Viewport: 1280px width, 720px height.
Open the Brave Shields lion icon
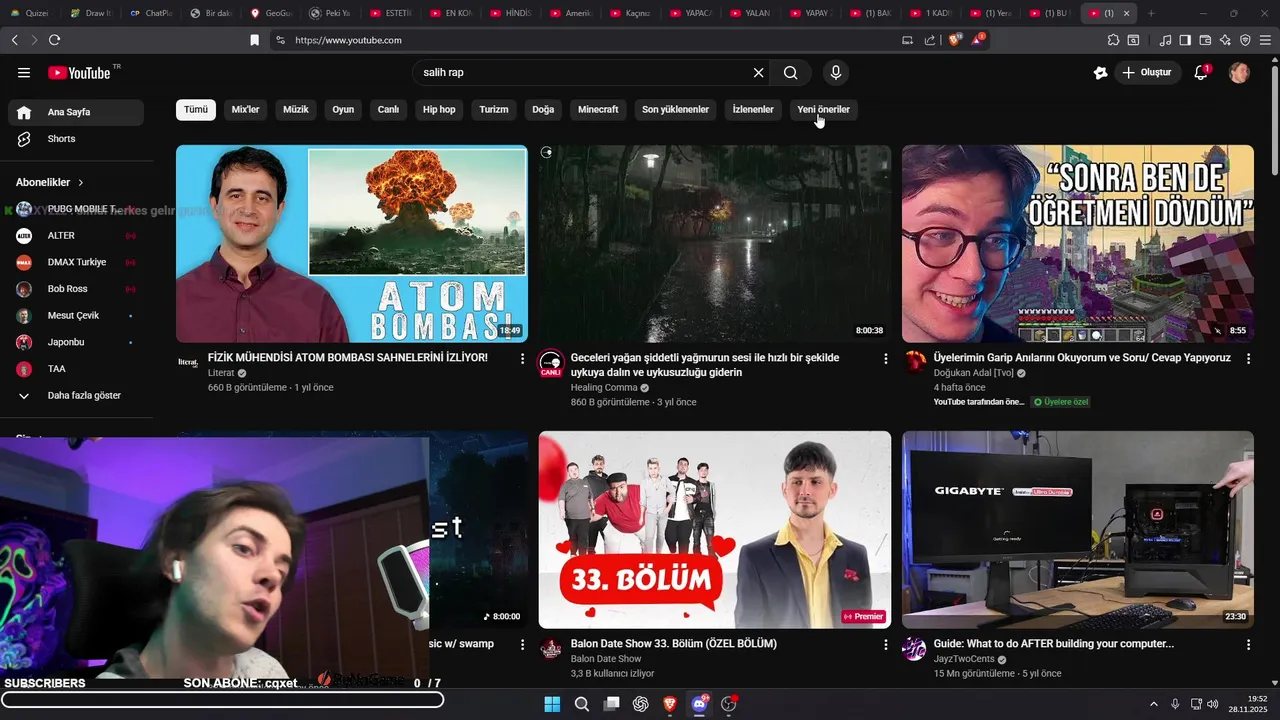click(954, 40)
